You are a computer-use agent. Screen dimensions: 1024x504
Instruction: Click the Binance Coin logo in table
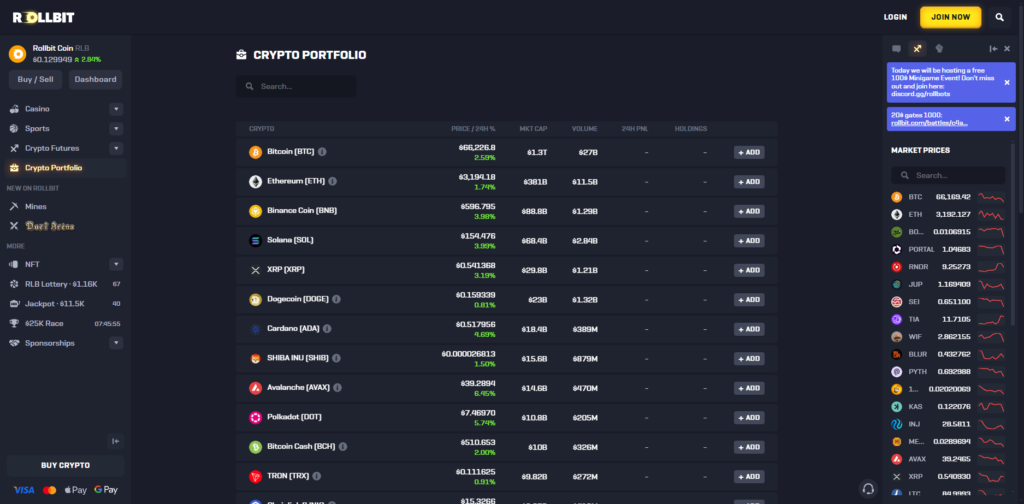pos(255,211)
